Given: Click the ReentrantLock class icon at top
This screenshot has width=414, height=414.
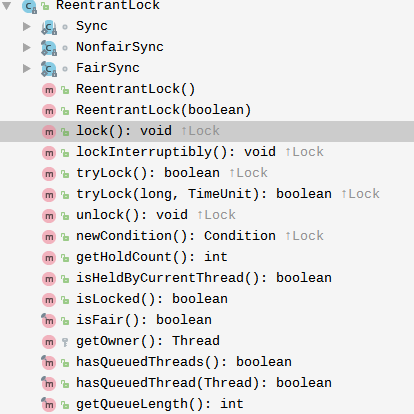Looking at the screenshot, I should pos(29,6).
